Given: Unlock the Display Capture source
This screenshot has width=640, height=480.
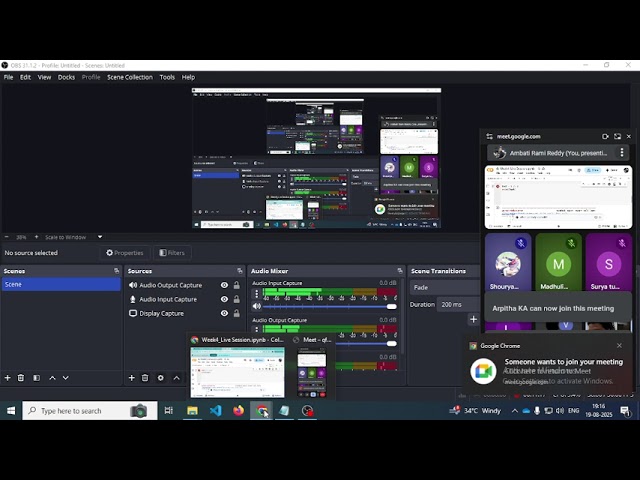Looking at the screenshot, I should coord(236,313).
